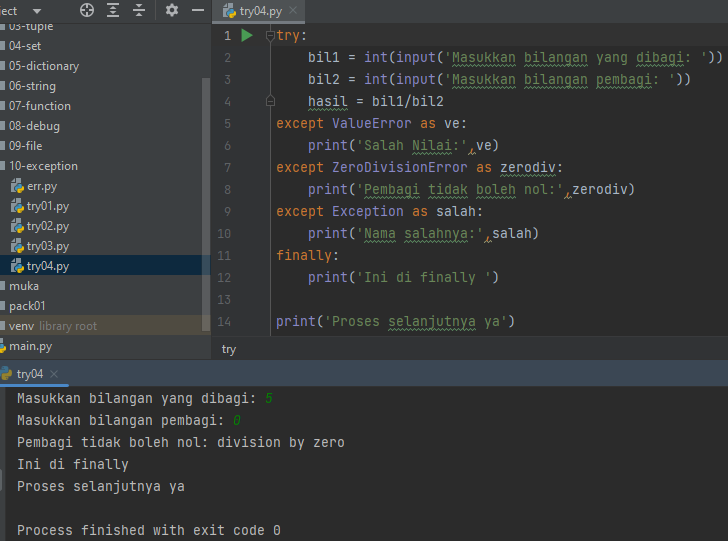Select main.py in project tree
This screenshot has height=541, width=728.
pos(30,346)
